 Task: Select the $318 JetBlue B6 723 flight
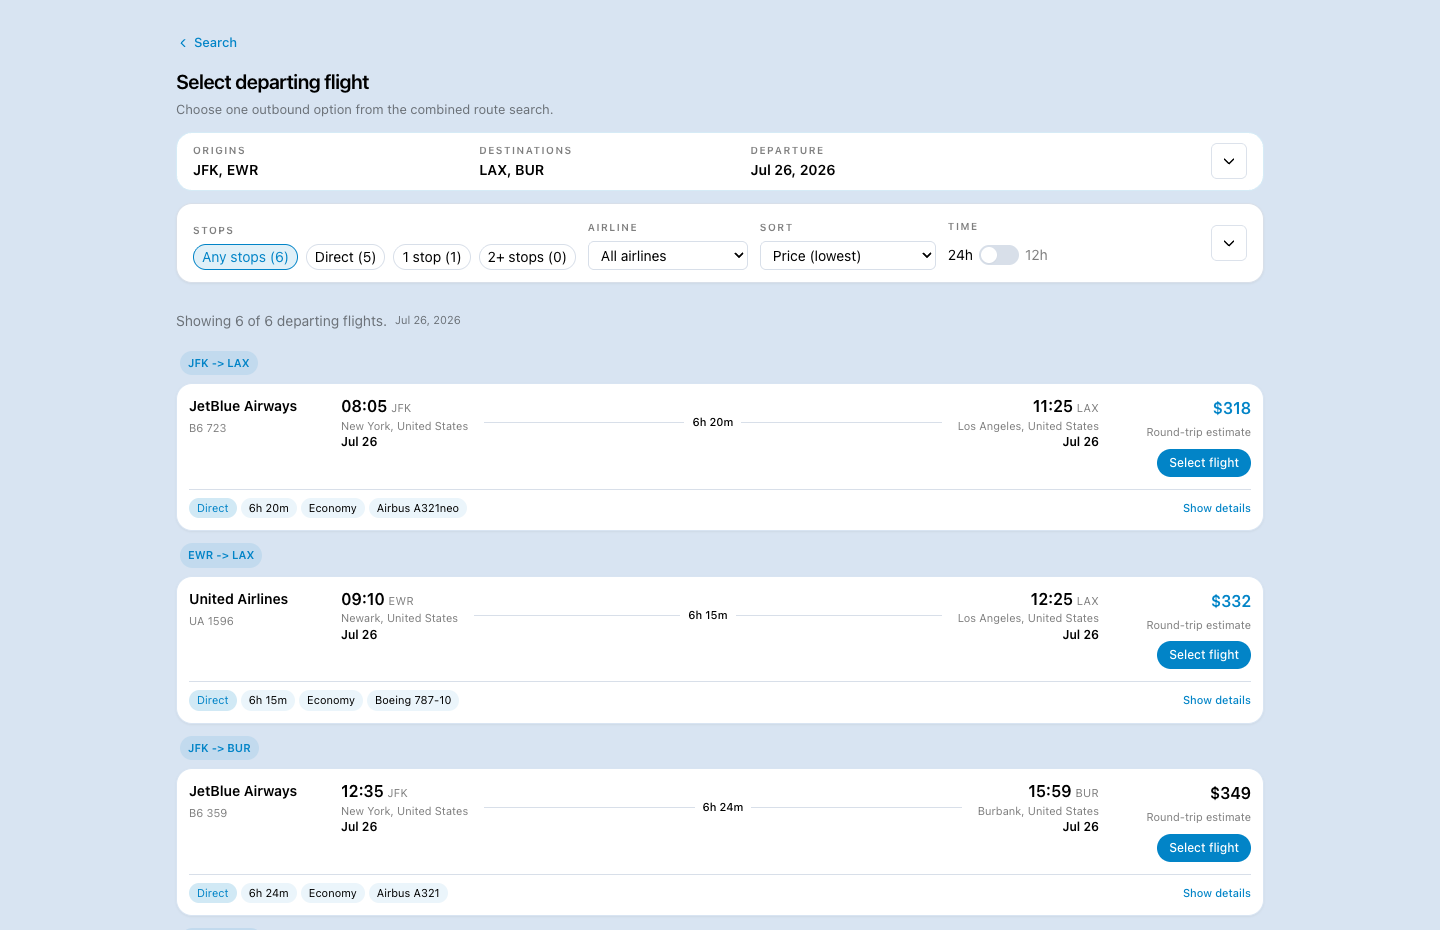pyautogui.click(x=1204, y=463)
